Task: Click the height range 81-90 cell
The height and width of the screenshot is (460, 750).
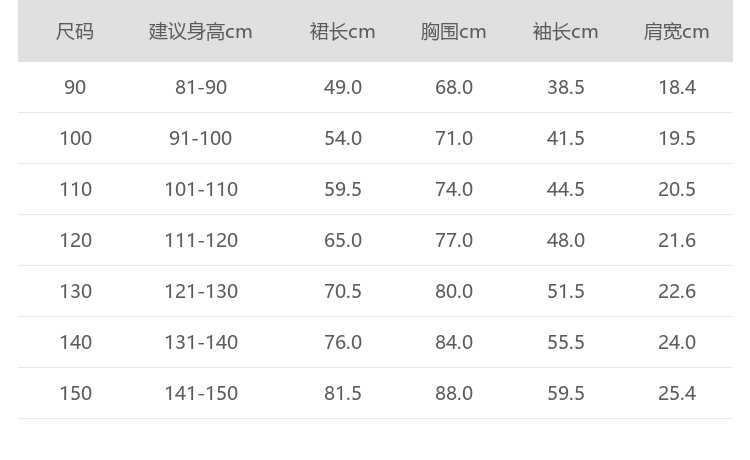Action: 201,87
